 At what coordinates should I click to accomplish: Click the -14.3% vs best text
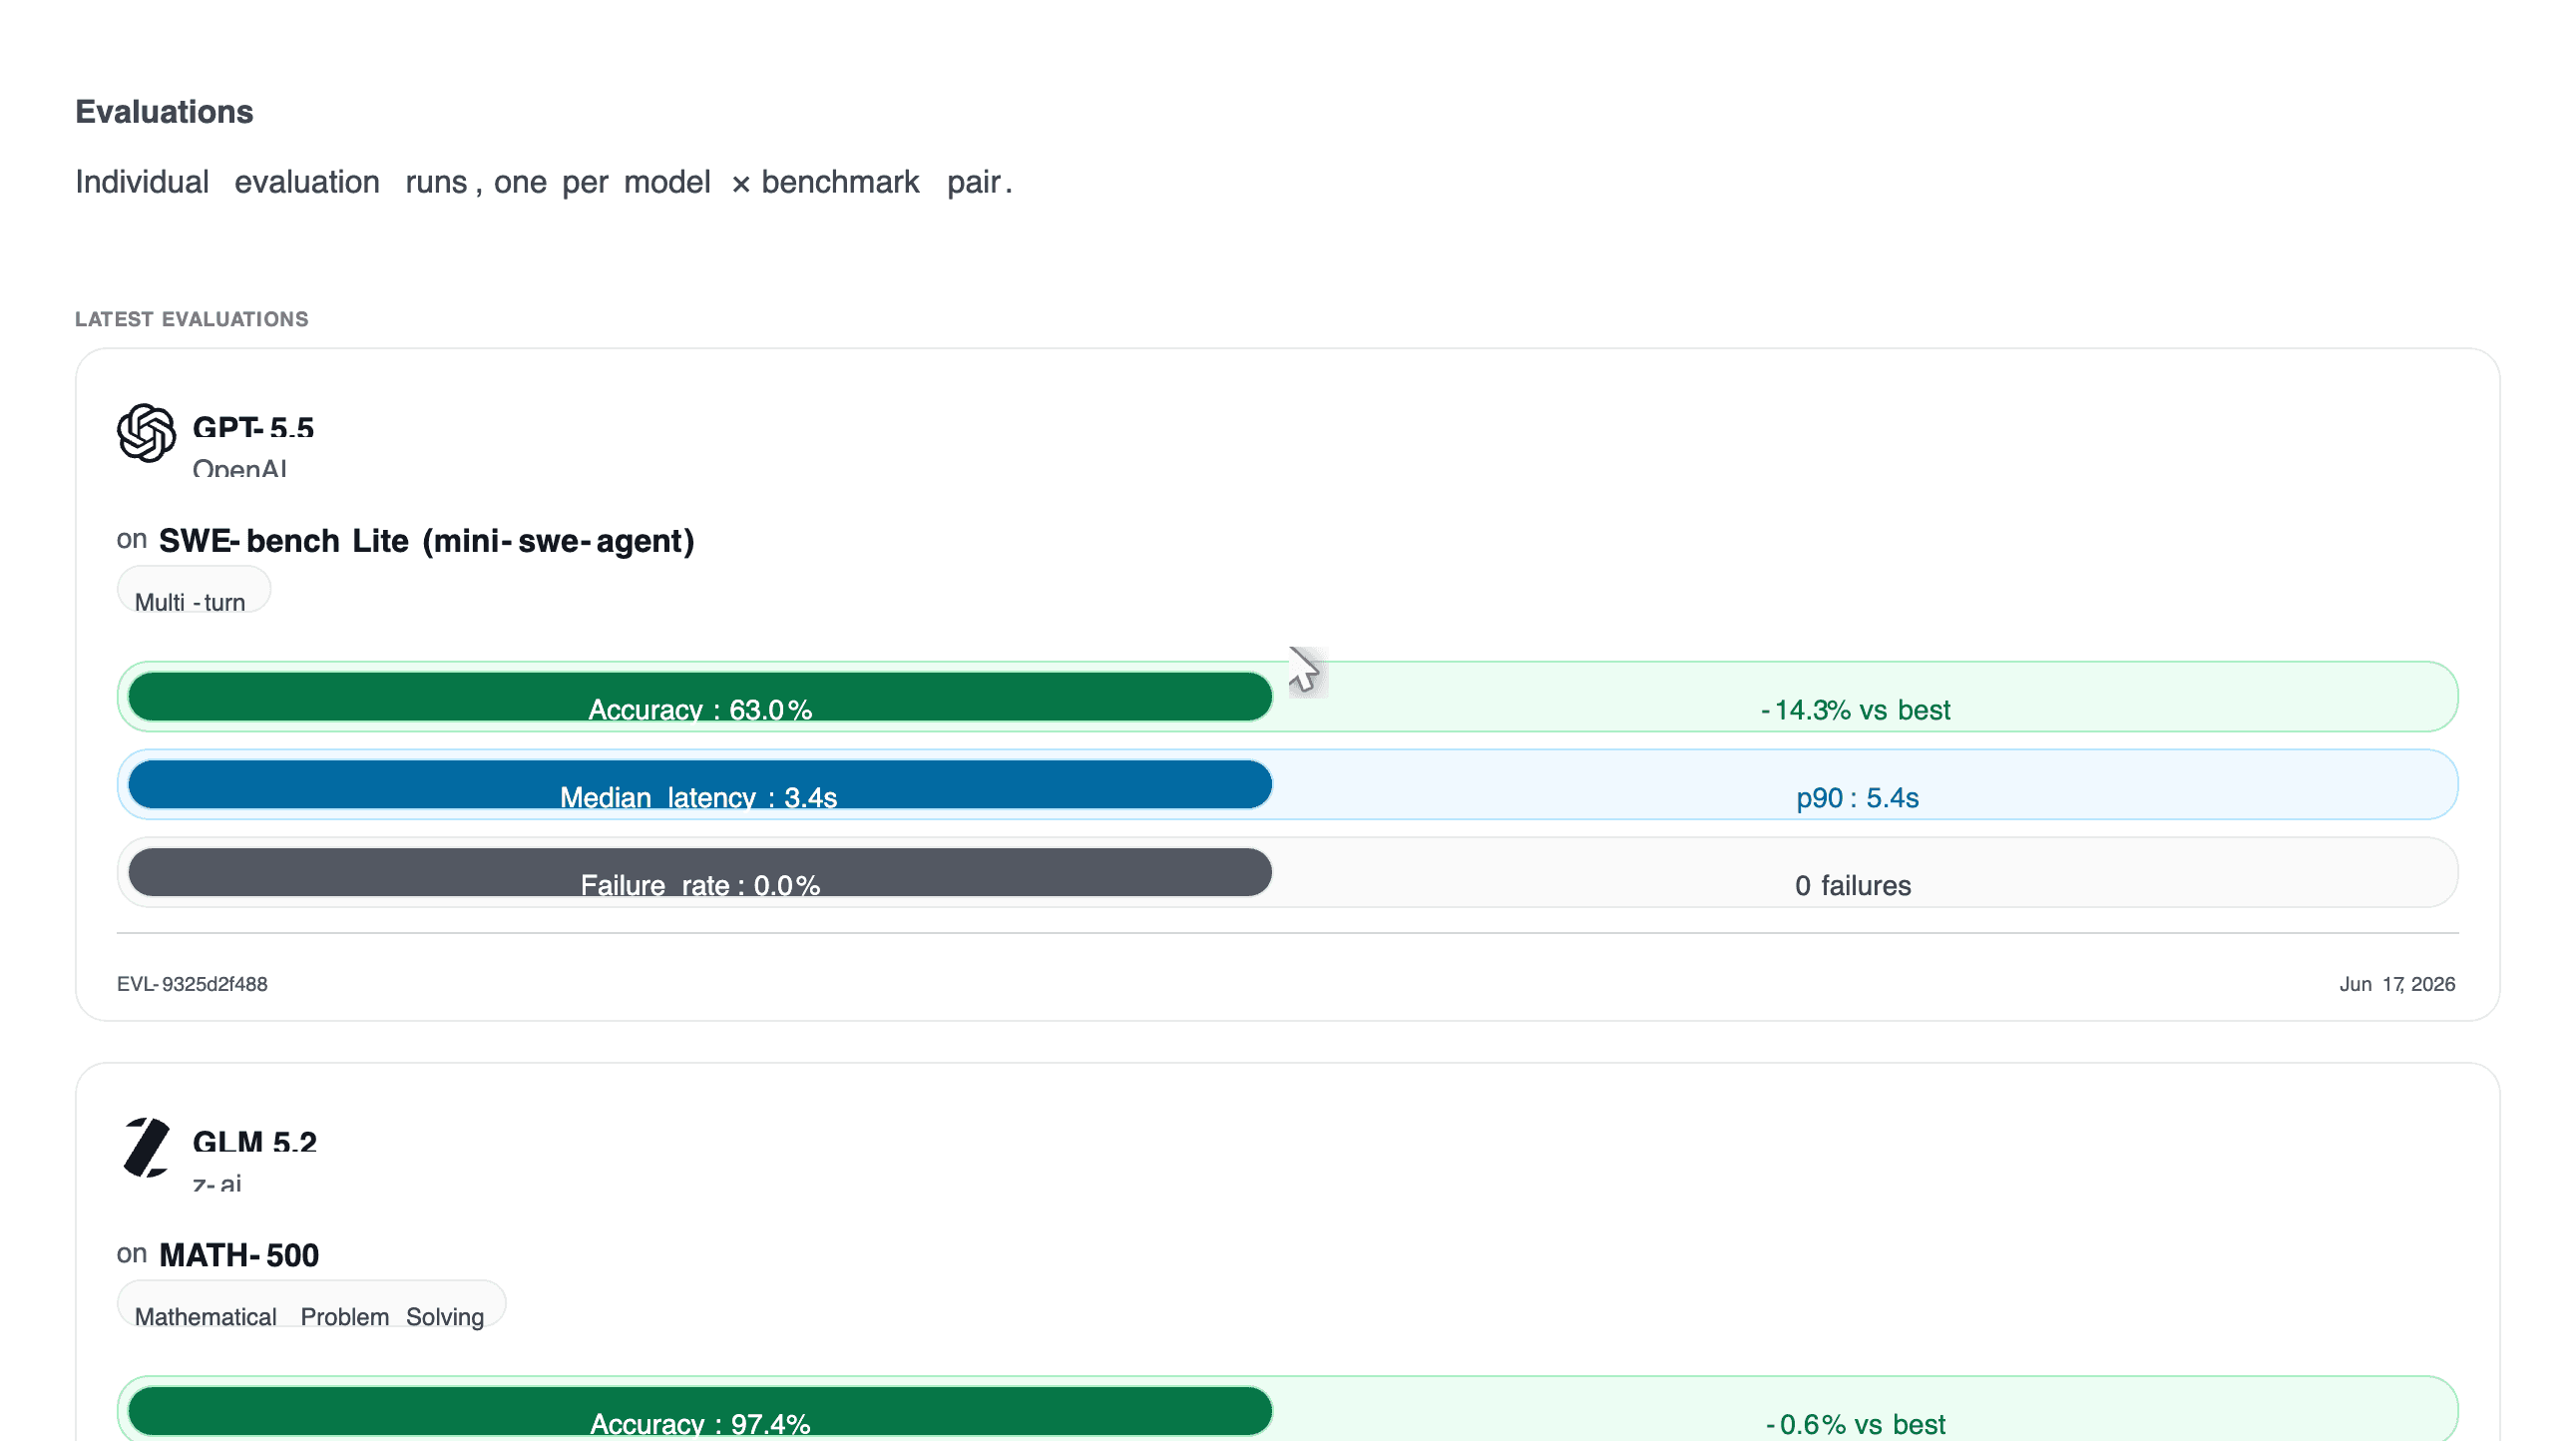(1855, 710)
